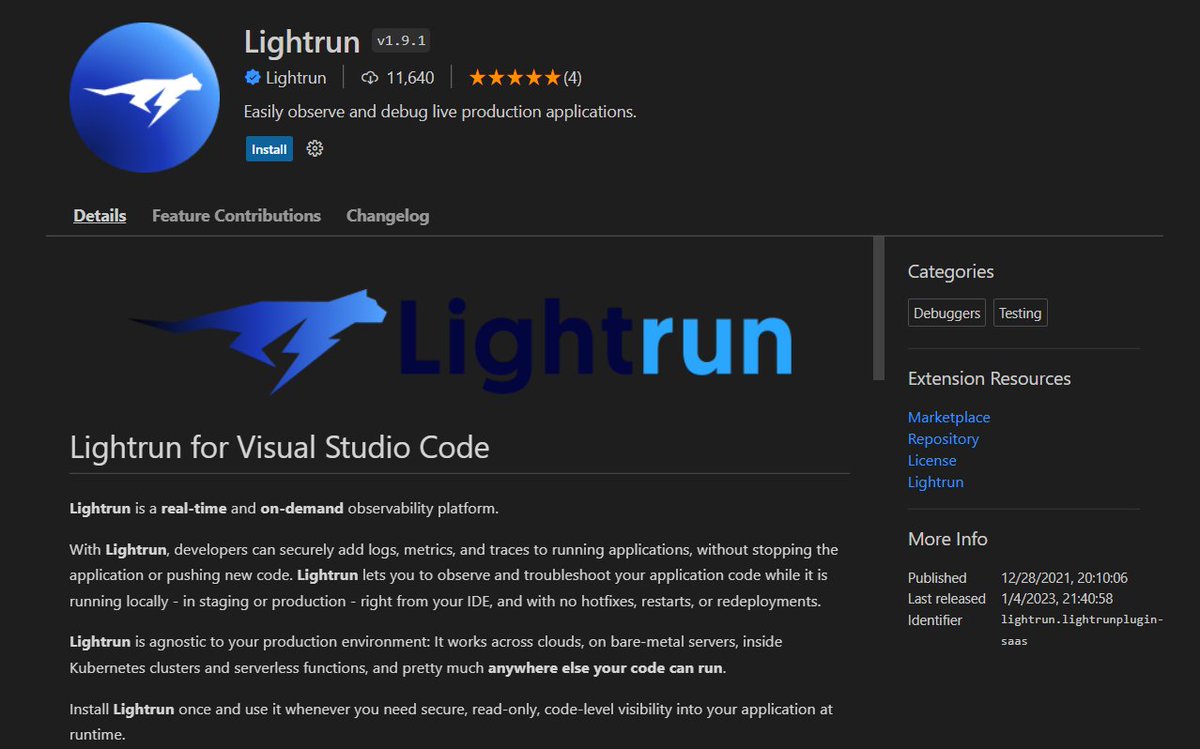
Task: Open the Lightrun link under Extension Resources
Action: 936,482
